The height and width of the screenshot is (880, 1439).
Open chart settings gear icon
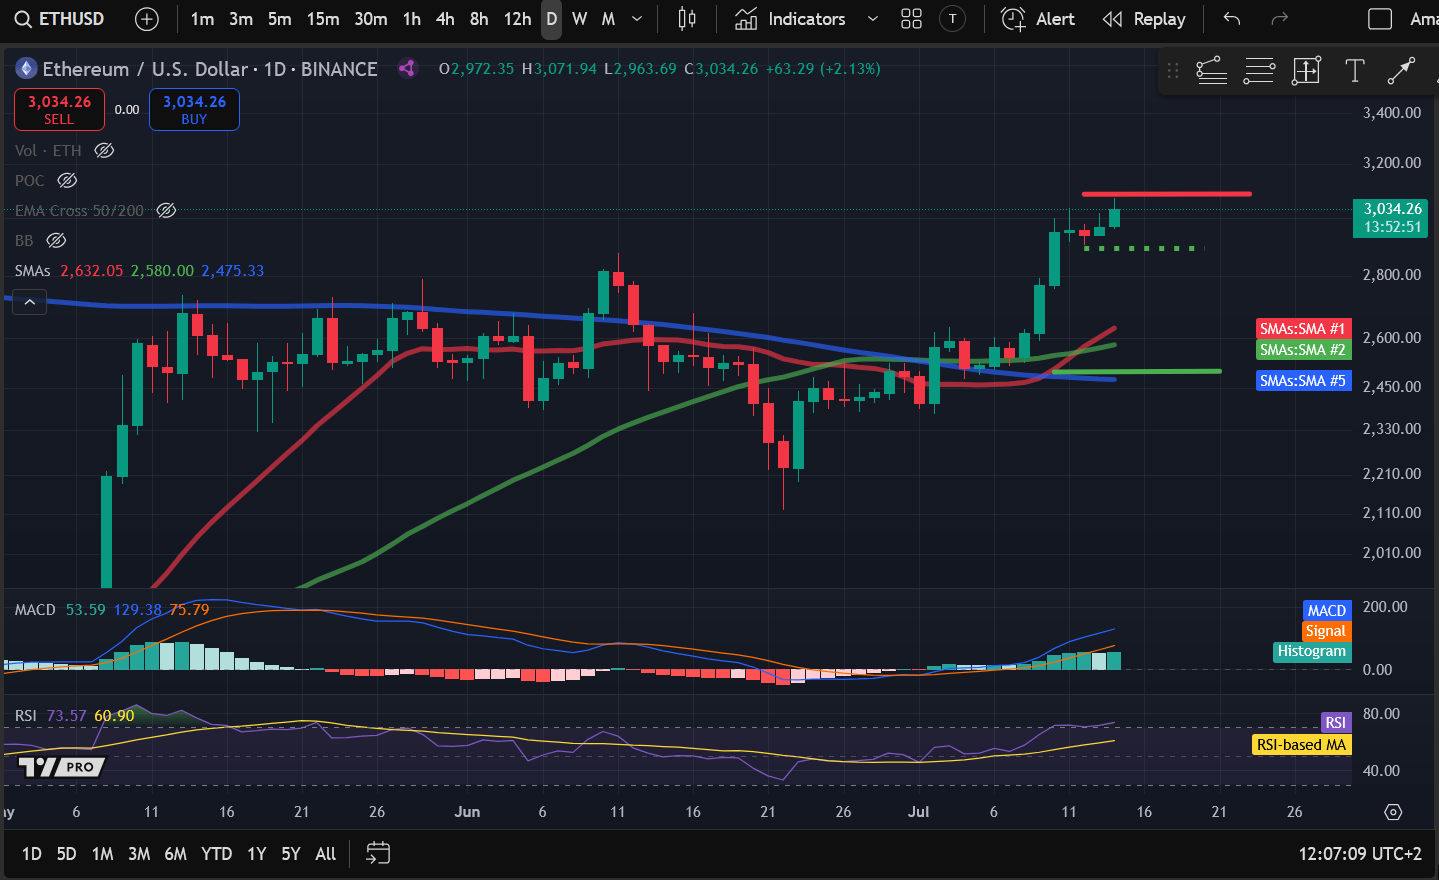pyautogui.click(x=1393, y=812)
